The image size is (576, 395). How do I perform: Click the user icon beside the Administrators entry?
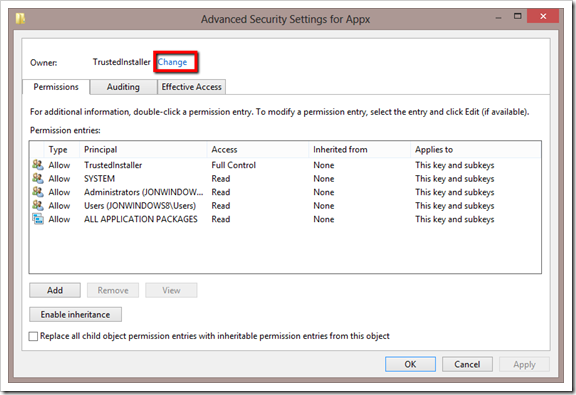point(37,192)
